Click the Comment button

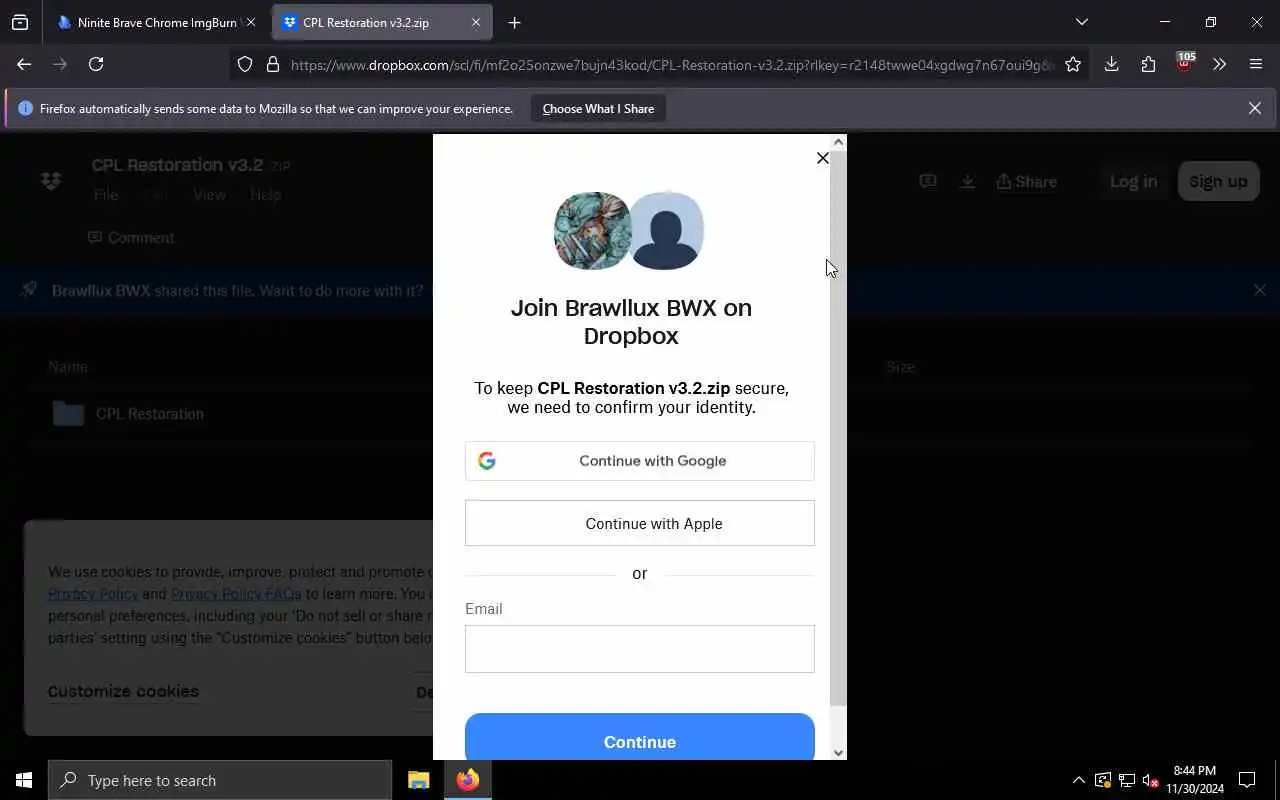[x=131, y=238]
